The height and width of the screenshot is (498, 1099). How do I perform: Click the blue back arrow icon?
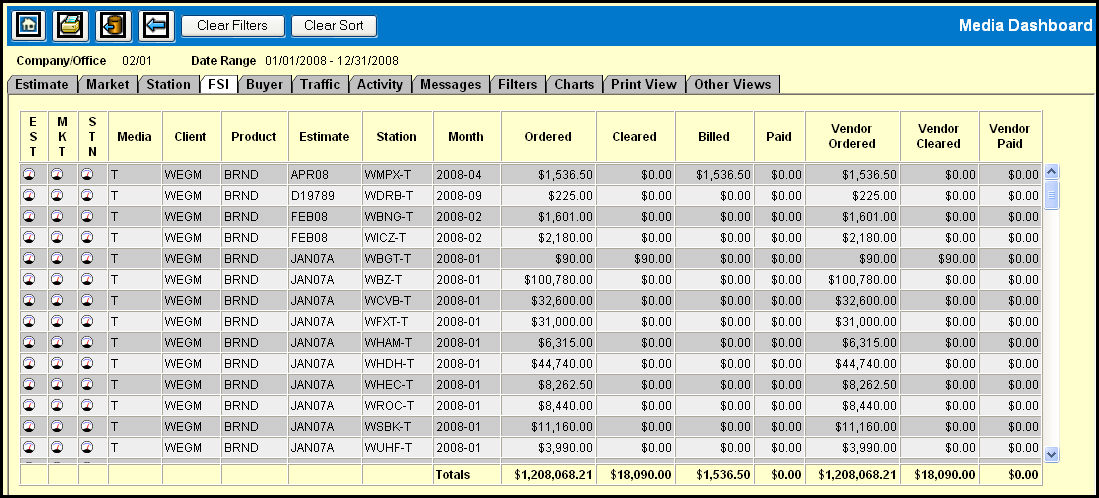pos(155,25)
